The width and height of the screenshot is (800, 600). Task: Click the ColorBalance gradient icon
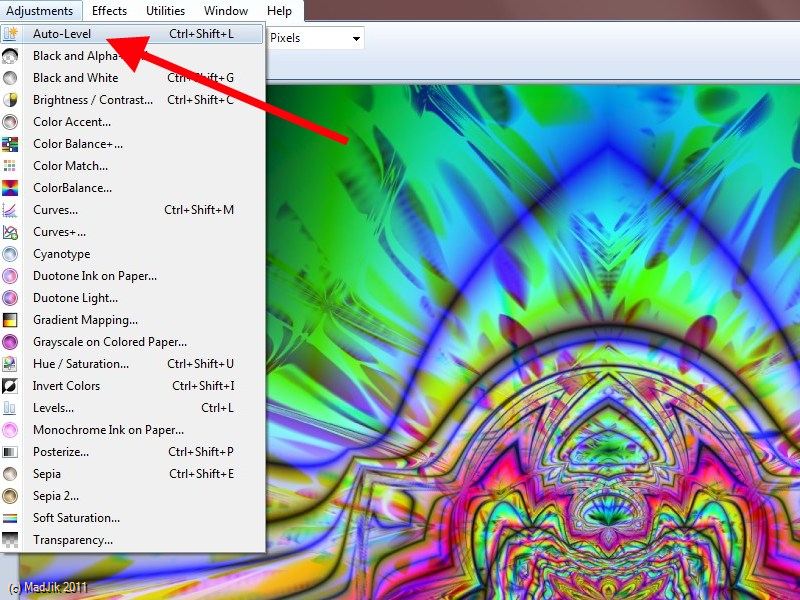coord(10,188)
